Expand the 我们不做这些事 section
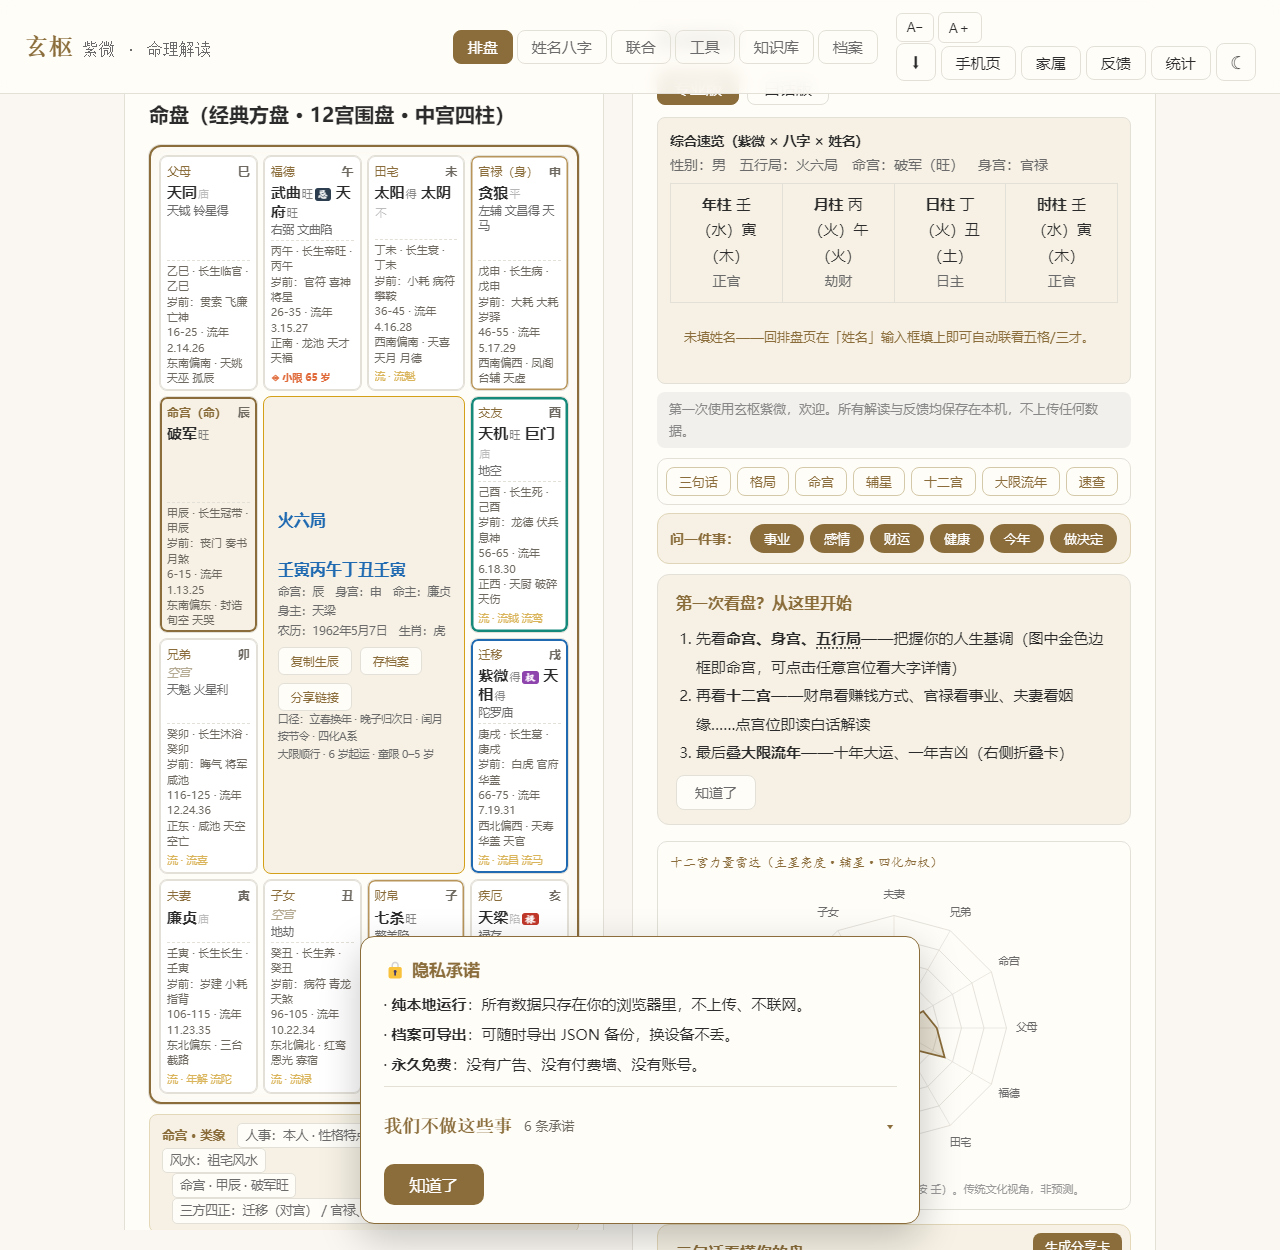 coord(639,1126)
